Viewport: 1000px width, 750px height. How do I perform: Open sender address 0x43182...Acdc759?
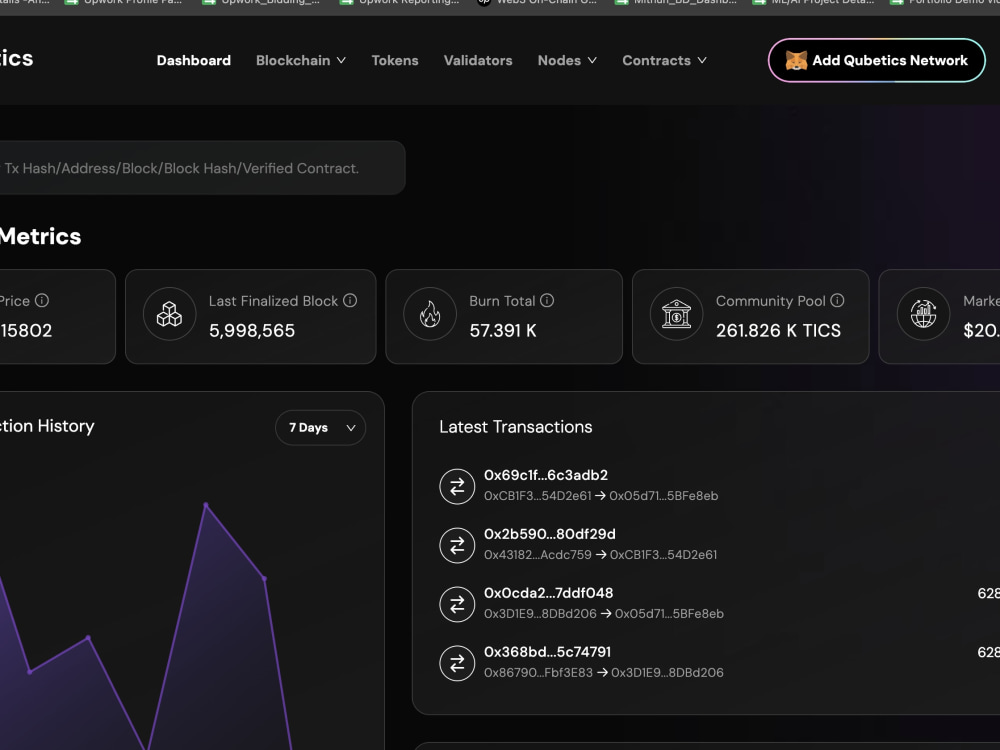coord(538,555)
